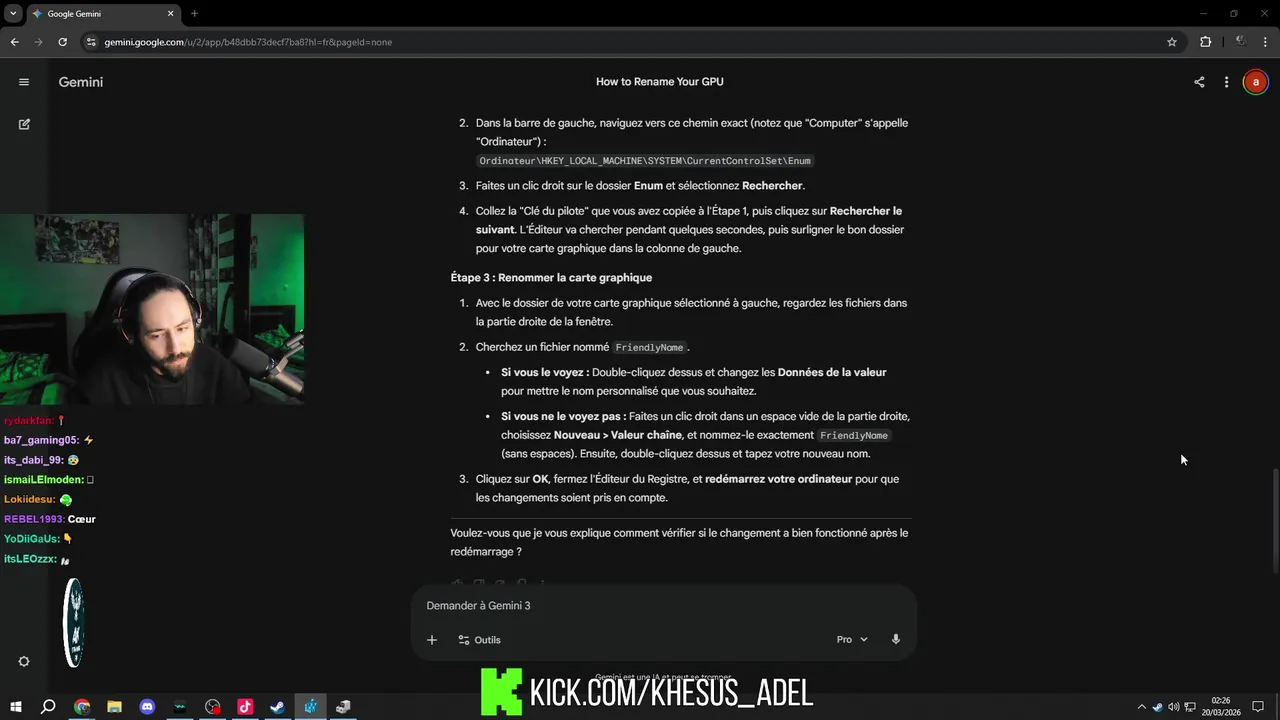Add a file with the plus icon
1280x720 pixels.
point(432,640)
